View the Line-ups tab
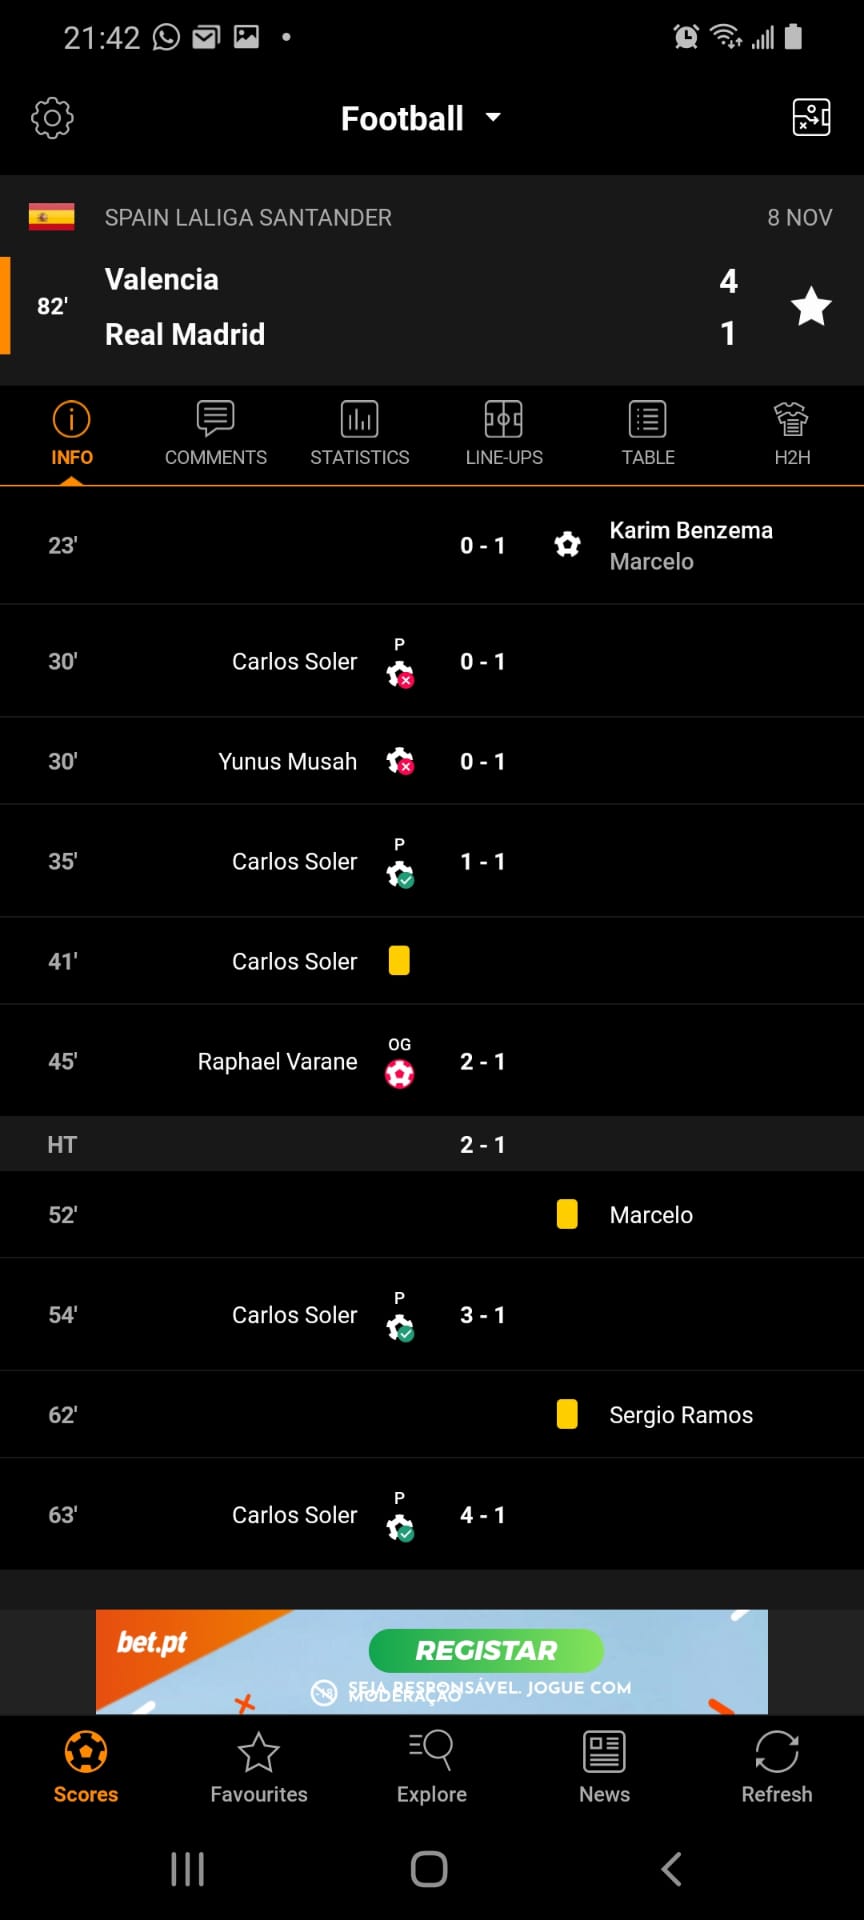This screenshot has height=1920, width=864. 504,434
